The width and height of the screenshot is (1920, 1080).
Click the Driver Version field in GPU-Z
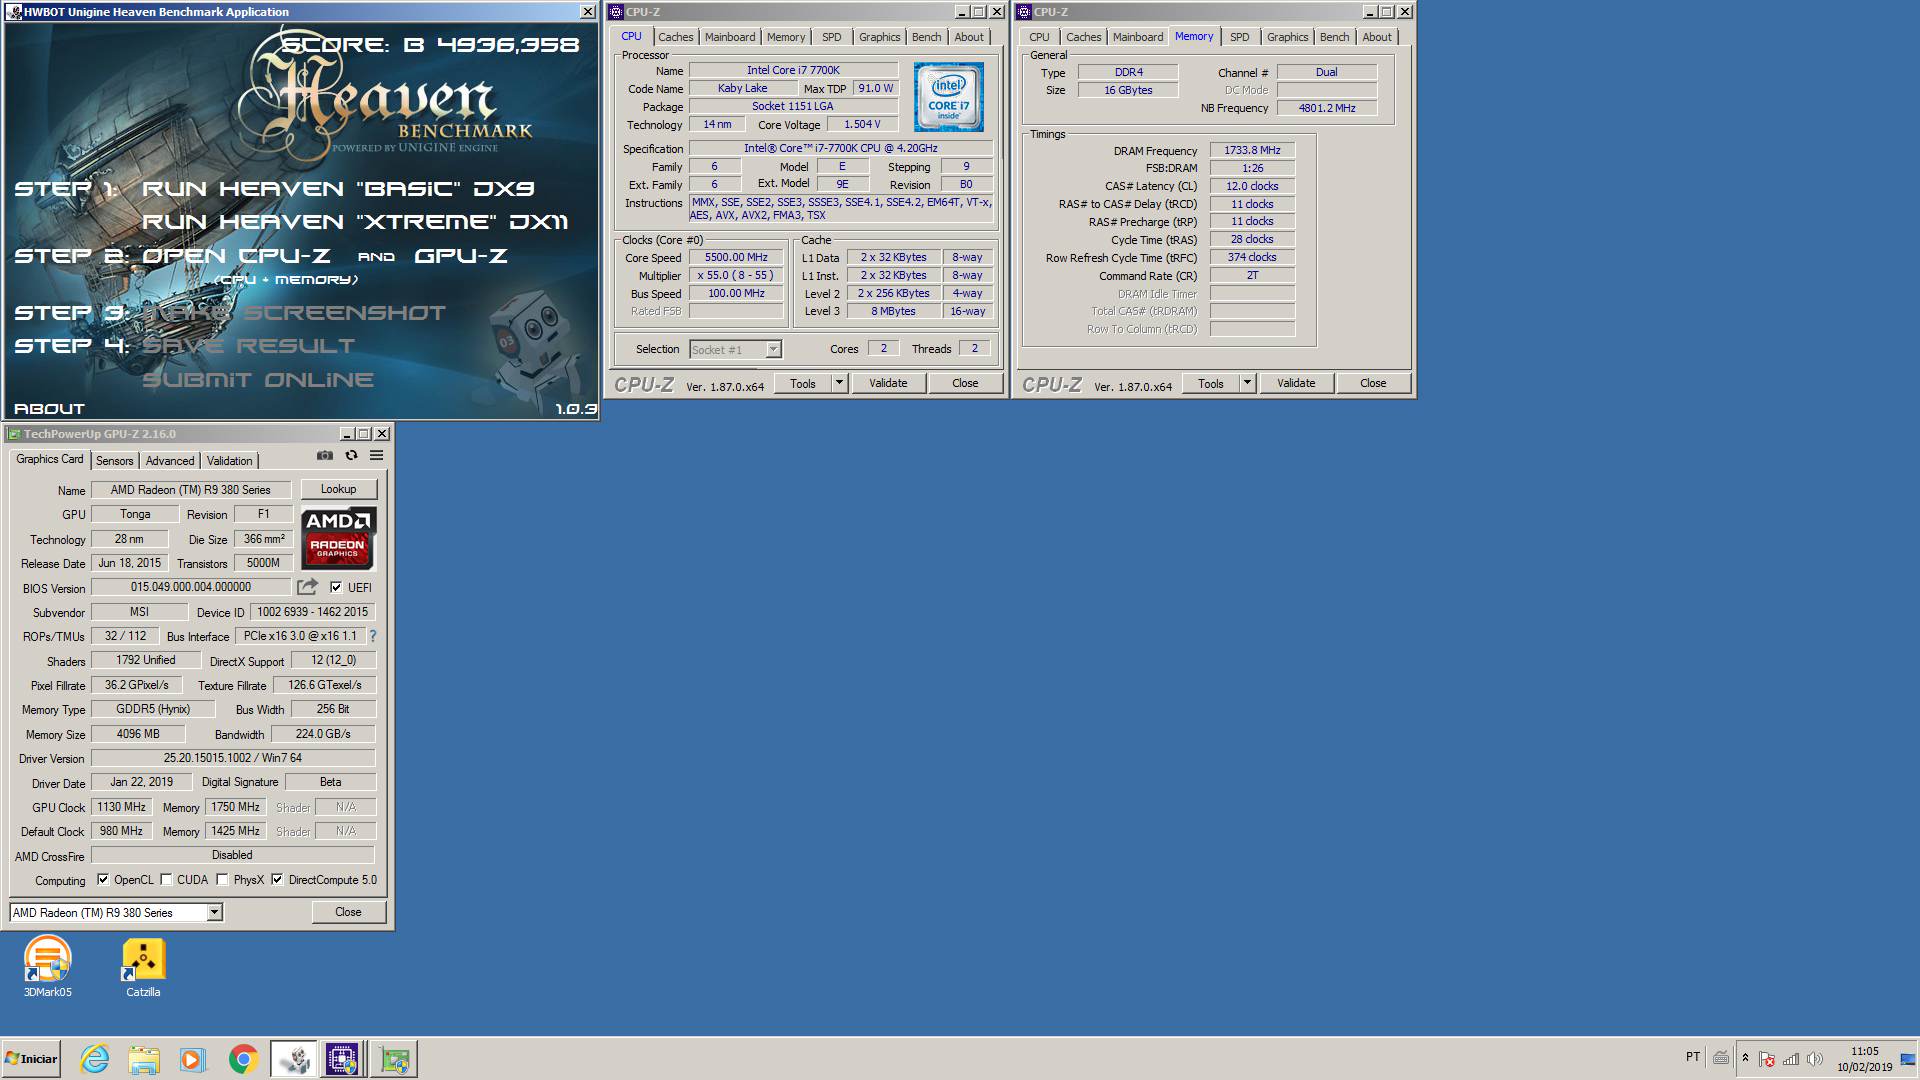pos(233,758)
